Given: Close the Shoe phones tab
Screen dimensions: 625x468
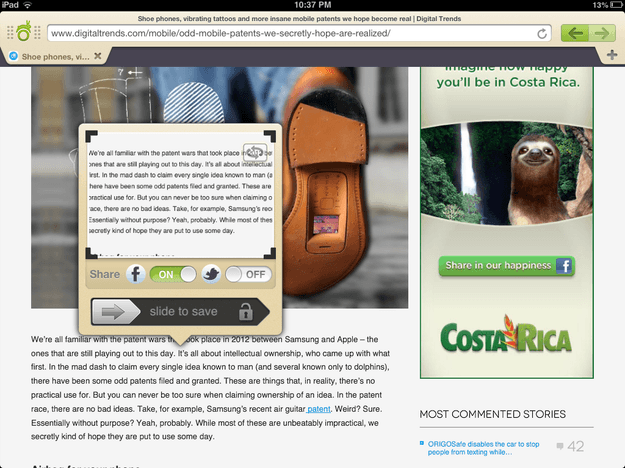Looking at the screenshot, I should click(x=98, y=56).
